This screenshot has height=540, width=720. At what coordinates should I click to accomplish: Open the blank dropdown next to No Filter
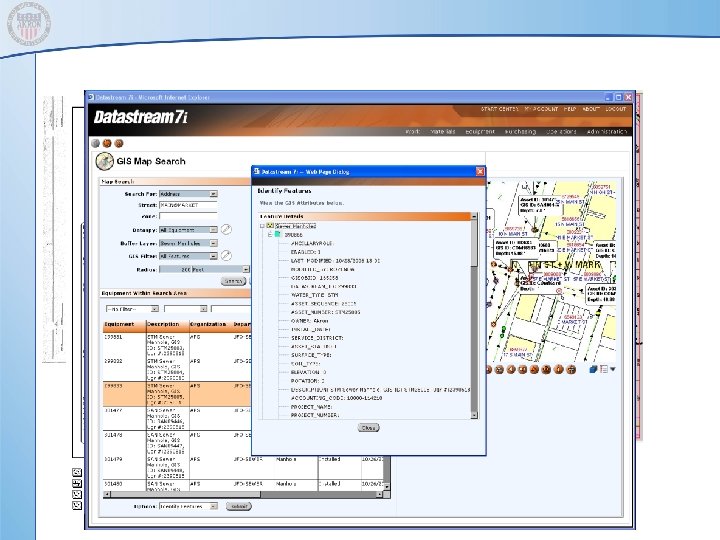pyautogui.click(x=186, y=309)
